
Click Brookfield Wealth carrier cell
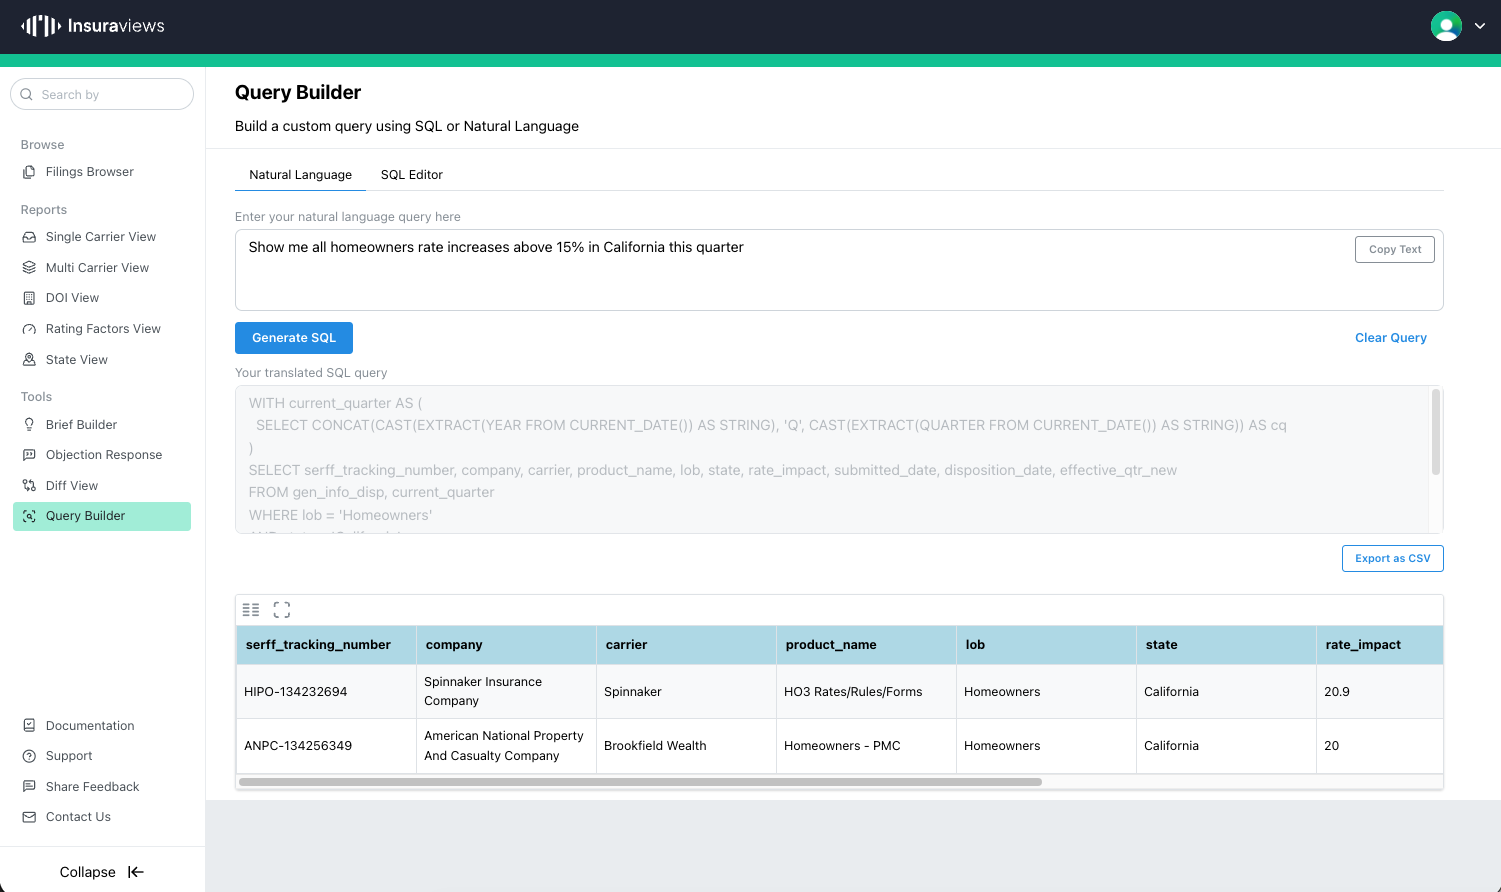(x=686, y=746)
